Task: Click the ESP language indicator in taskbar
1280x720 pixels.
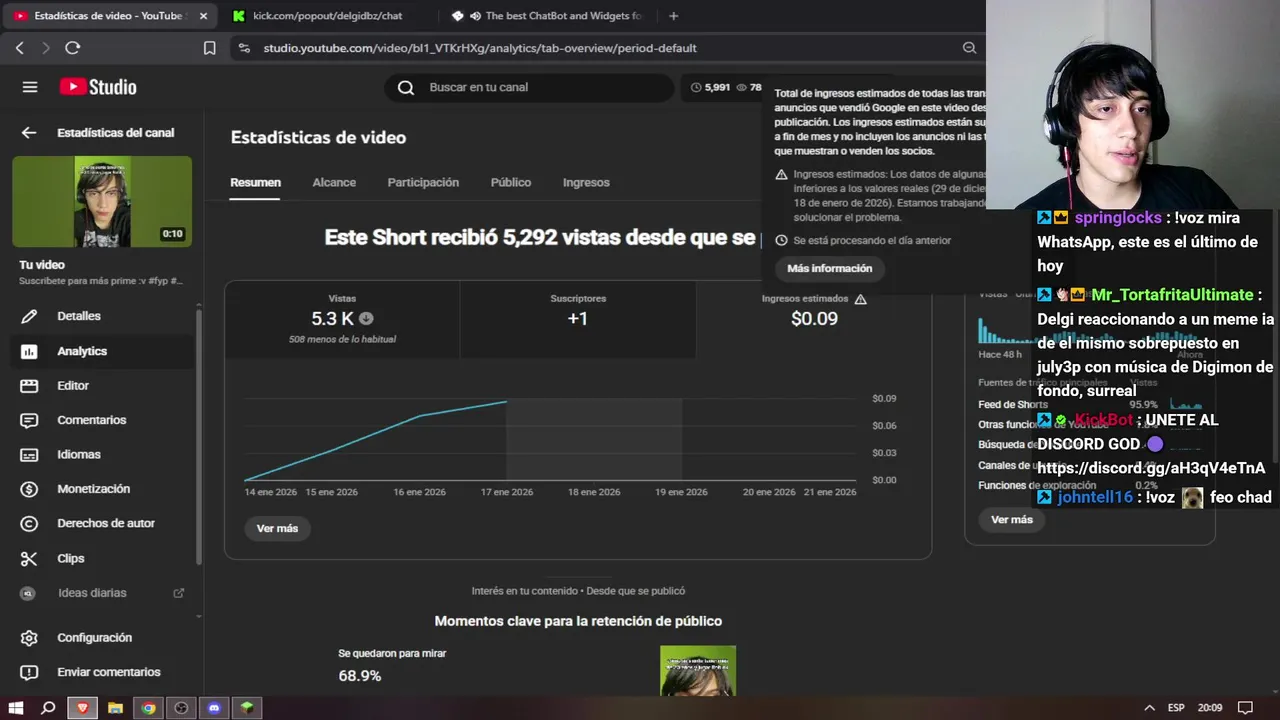Action: 1177,708
